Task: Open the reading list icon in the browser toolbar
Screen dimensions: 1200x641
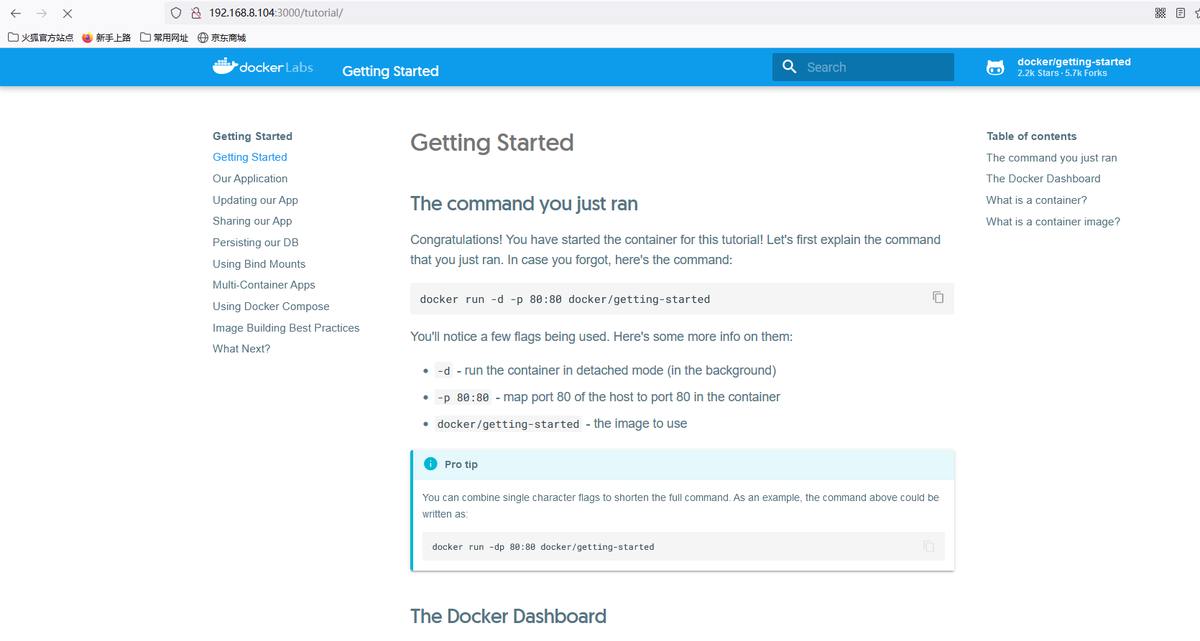Action: [1182, 12]
